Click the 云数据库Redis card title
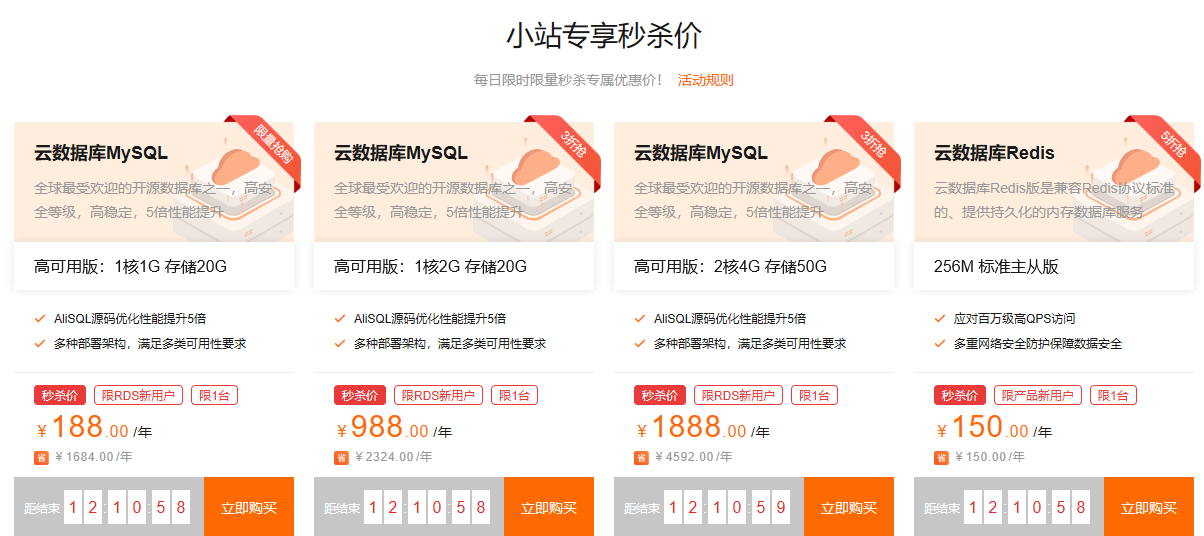 (x=994, y=153)
